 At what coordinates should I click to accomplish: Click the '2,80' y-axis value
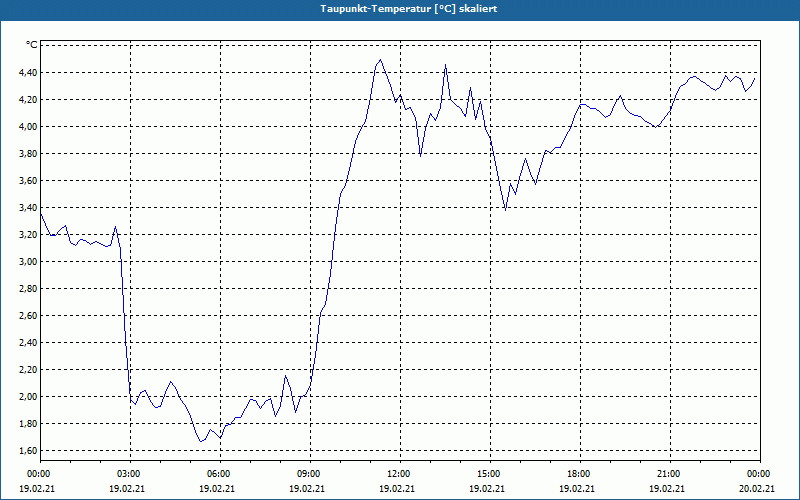point(28,289)
